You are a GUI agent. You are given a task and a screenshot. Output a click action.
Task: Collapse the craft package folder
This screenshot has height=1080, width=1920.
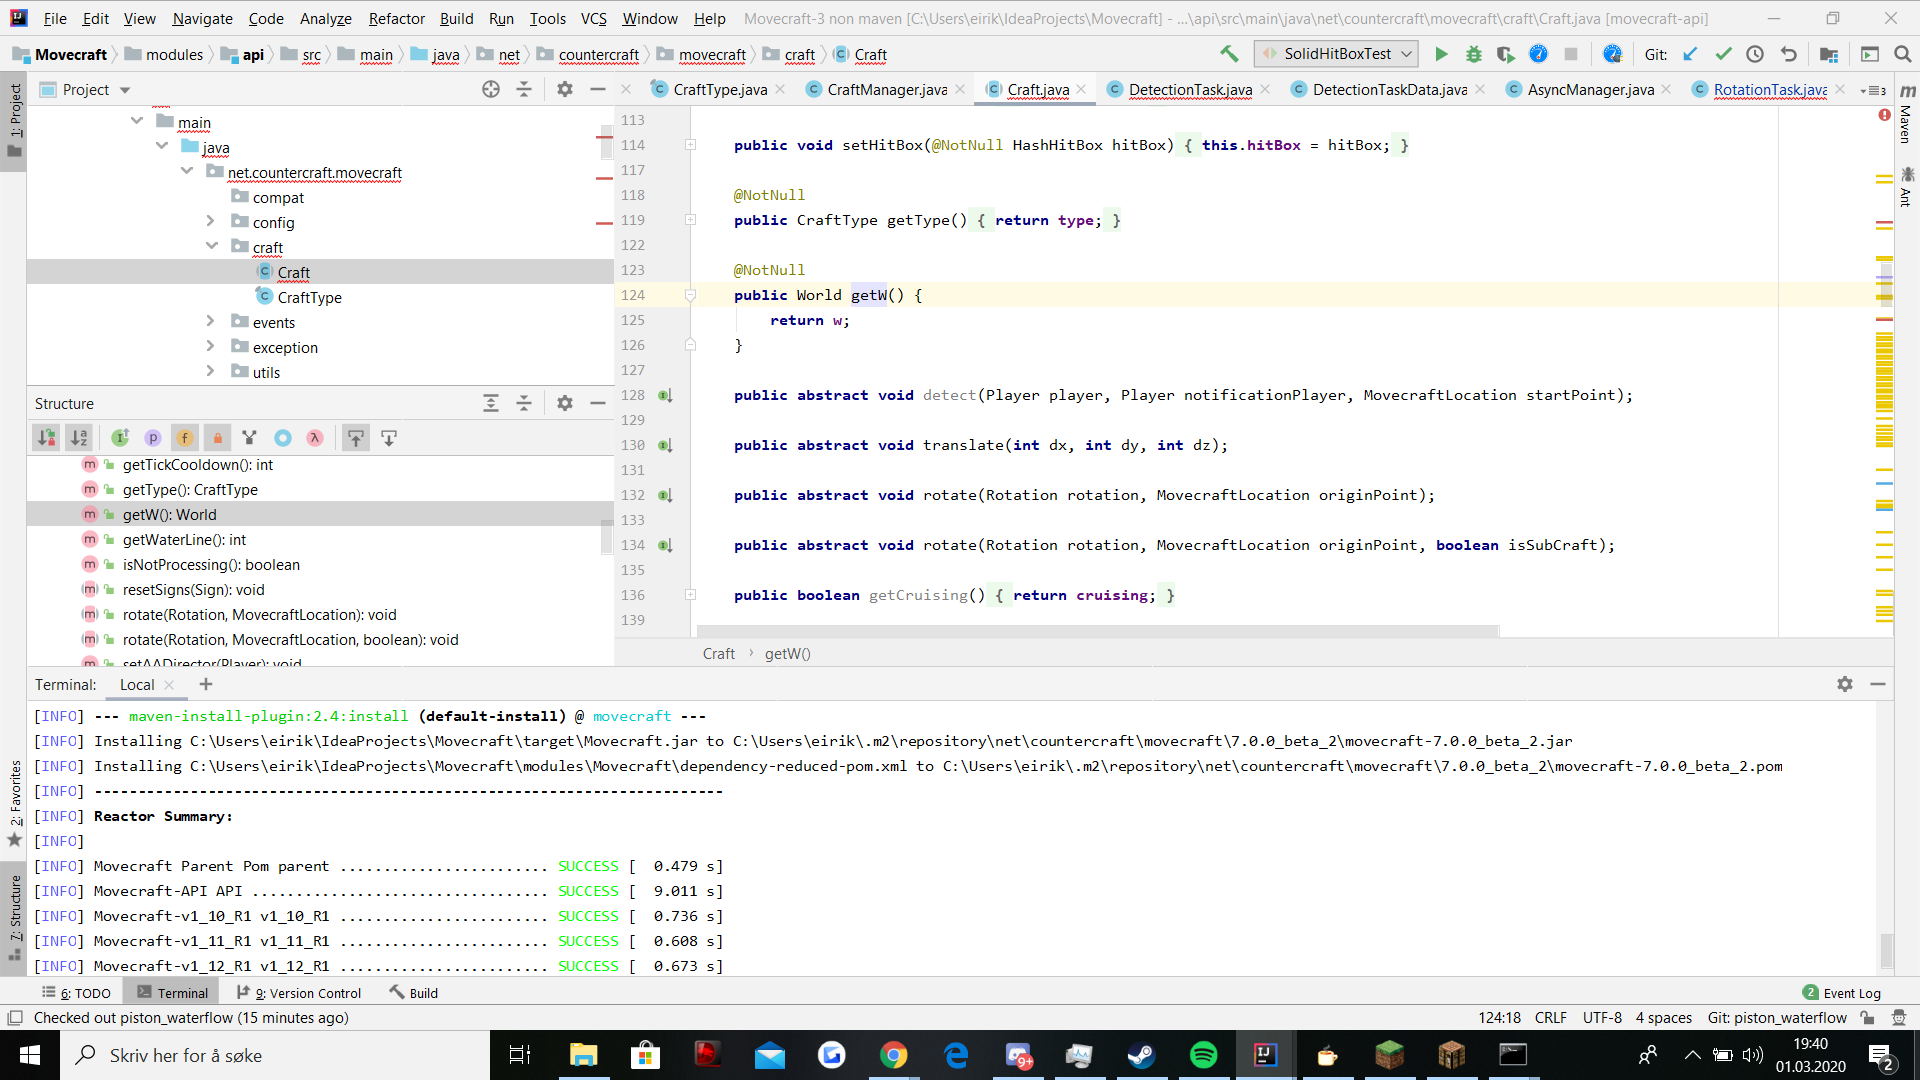point(212,246)
